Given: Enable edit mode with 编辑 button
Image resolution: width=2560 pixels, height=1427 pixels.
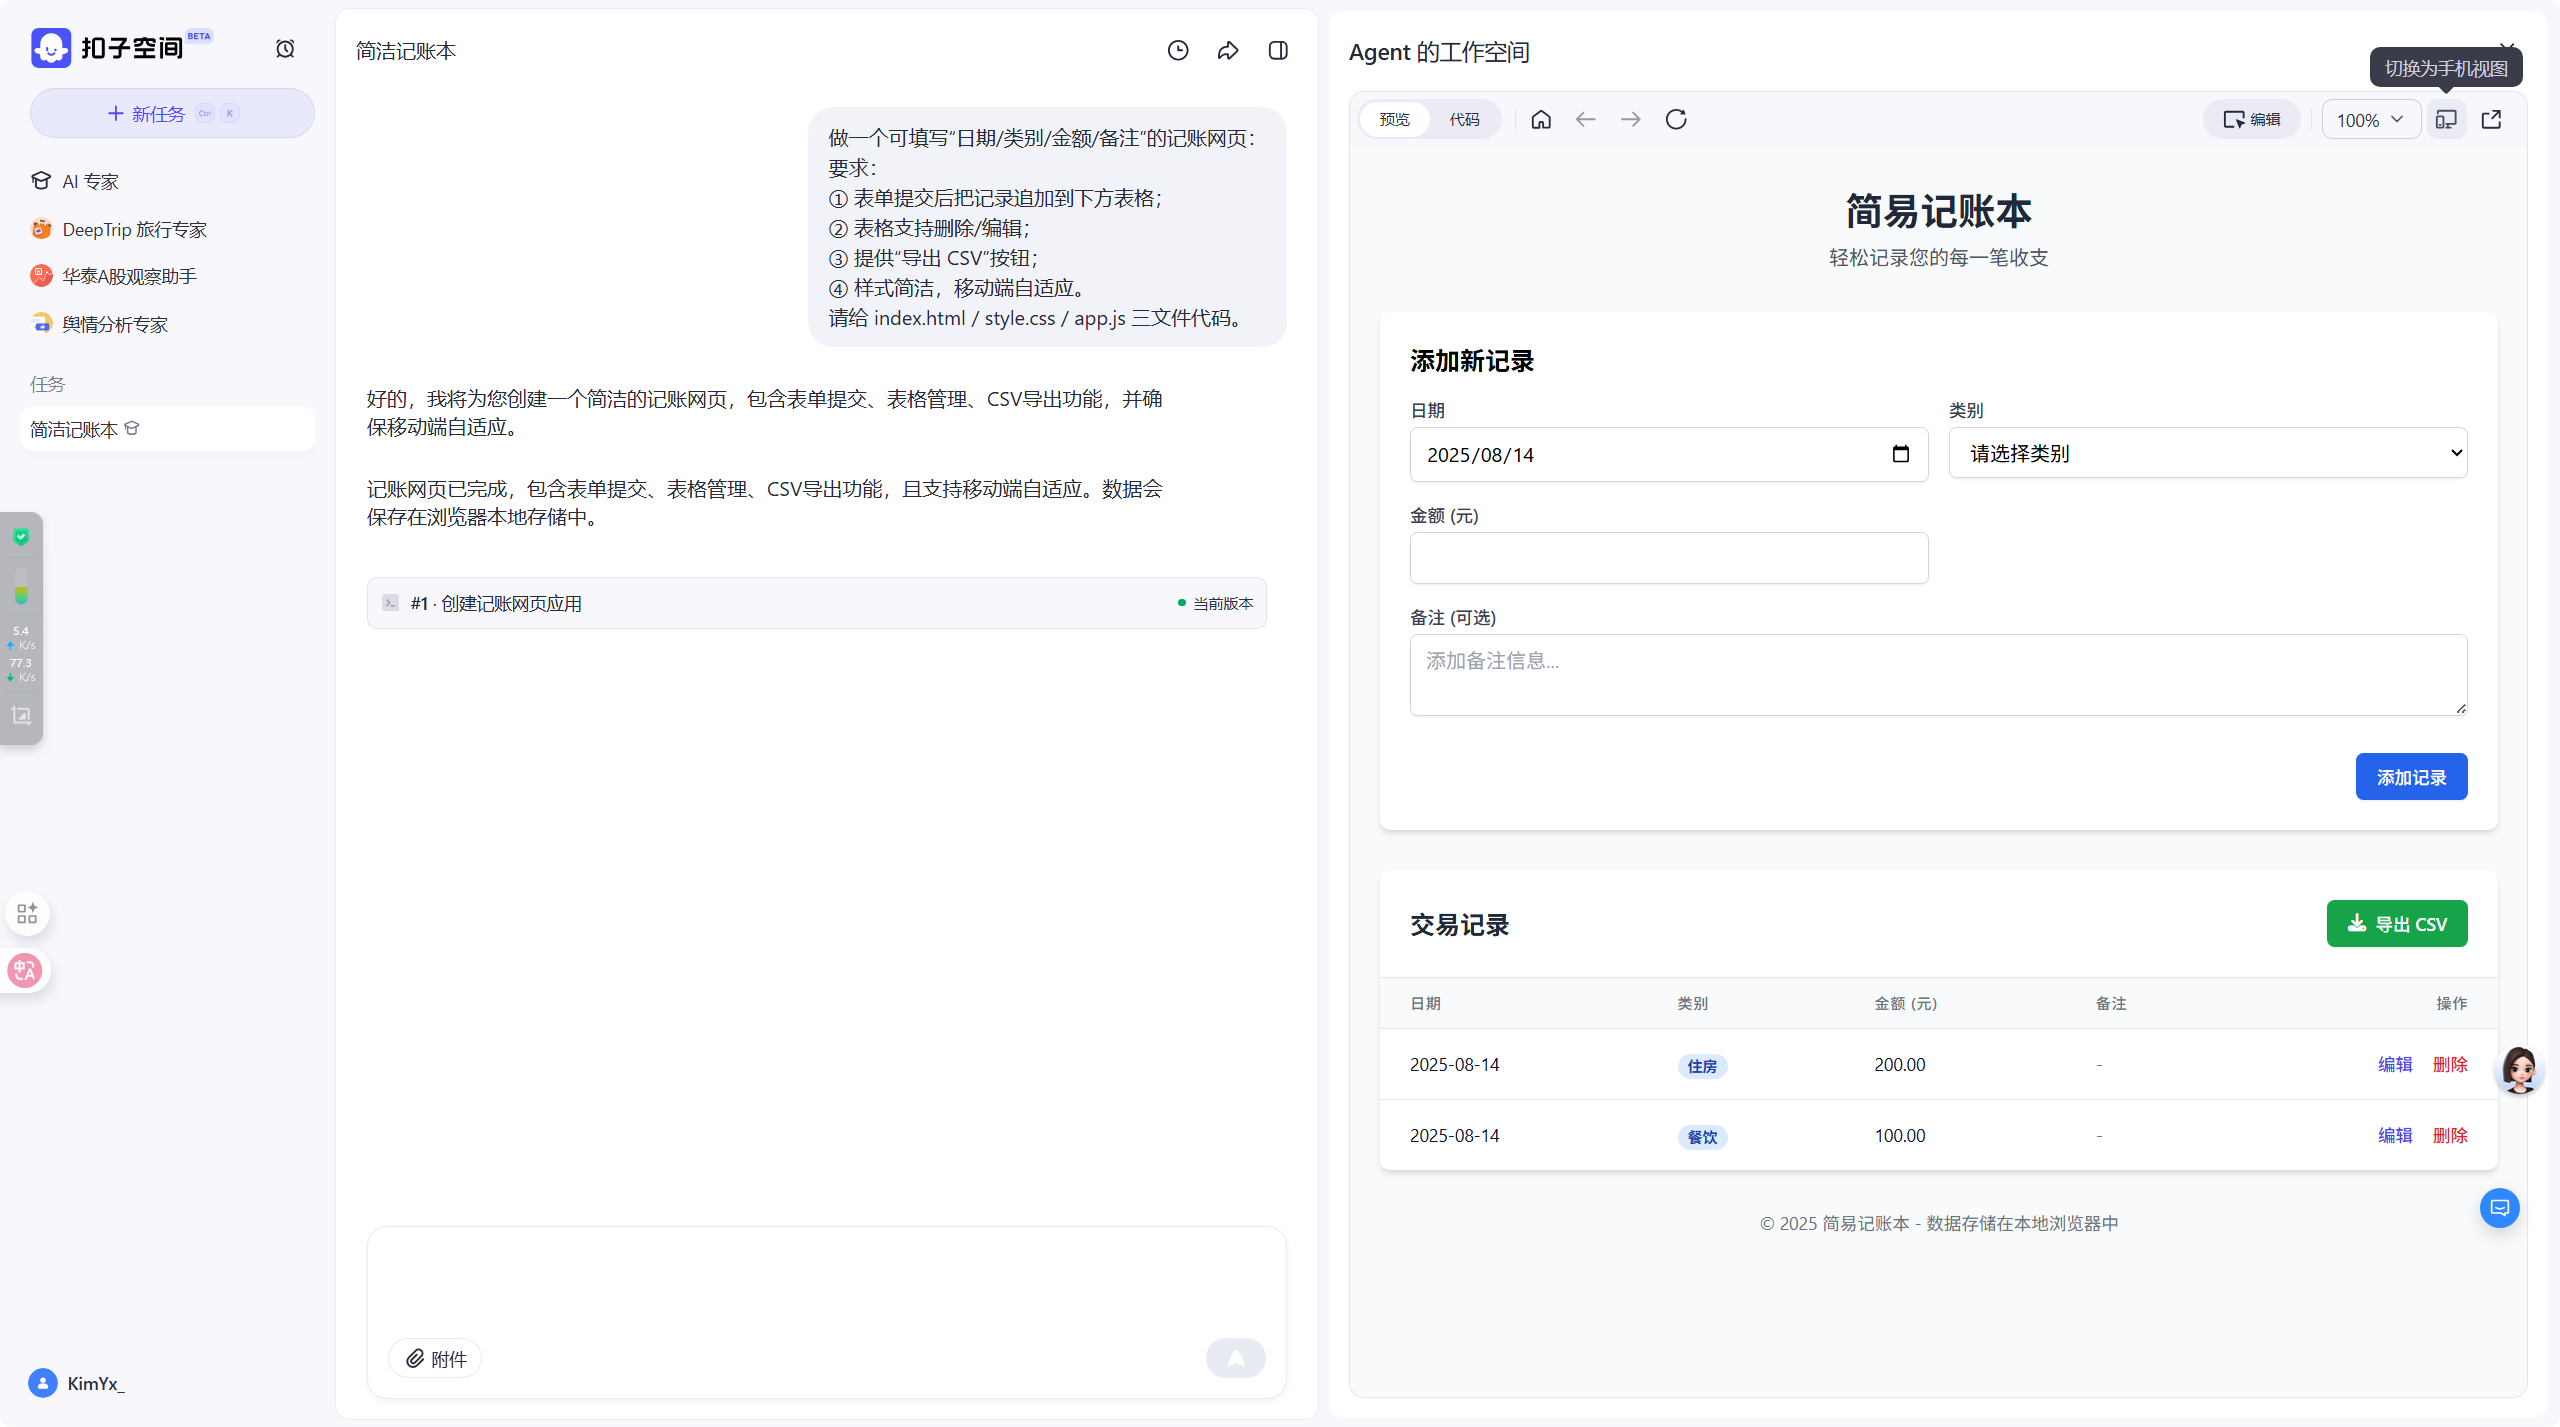Looking at the screenshot, I should [x=2252, y=120].
